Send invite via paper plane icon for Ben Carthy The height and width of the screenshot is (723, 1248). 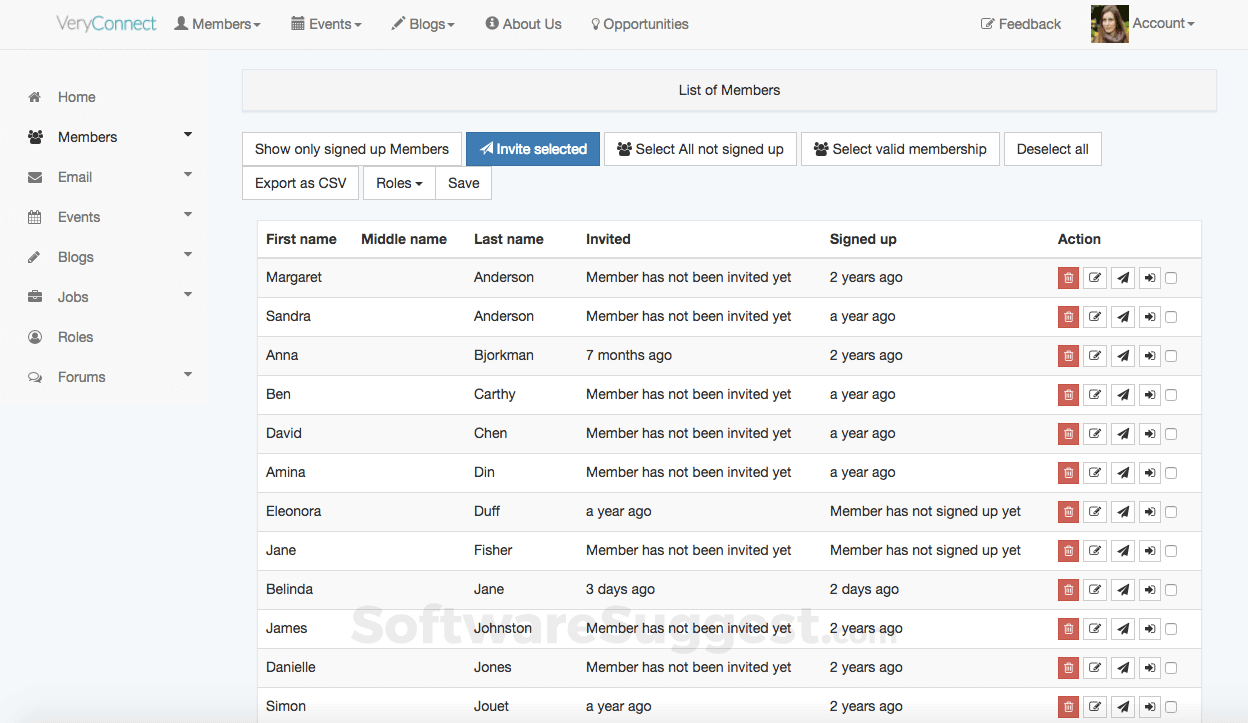1123,395
